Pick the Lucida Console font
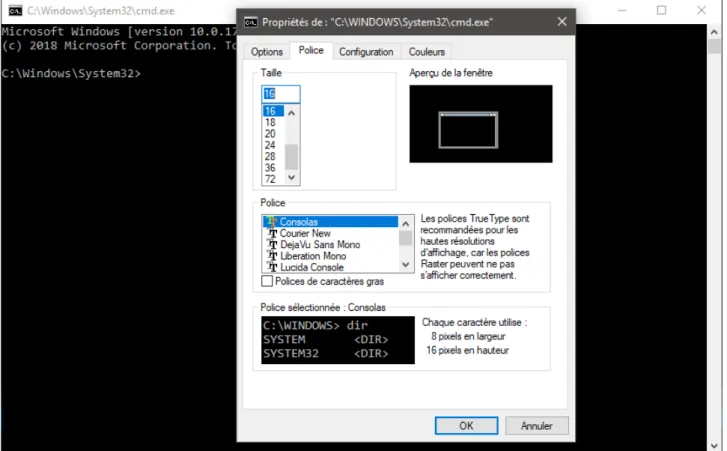 (331, 267)
